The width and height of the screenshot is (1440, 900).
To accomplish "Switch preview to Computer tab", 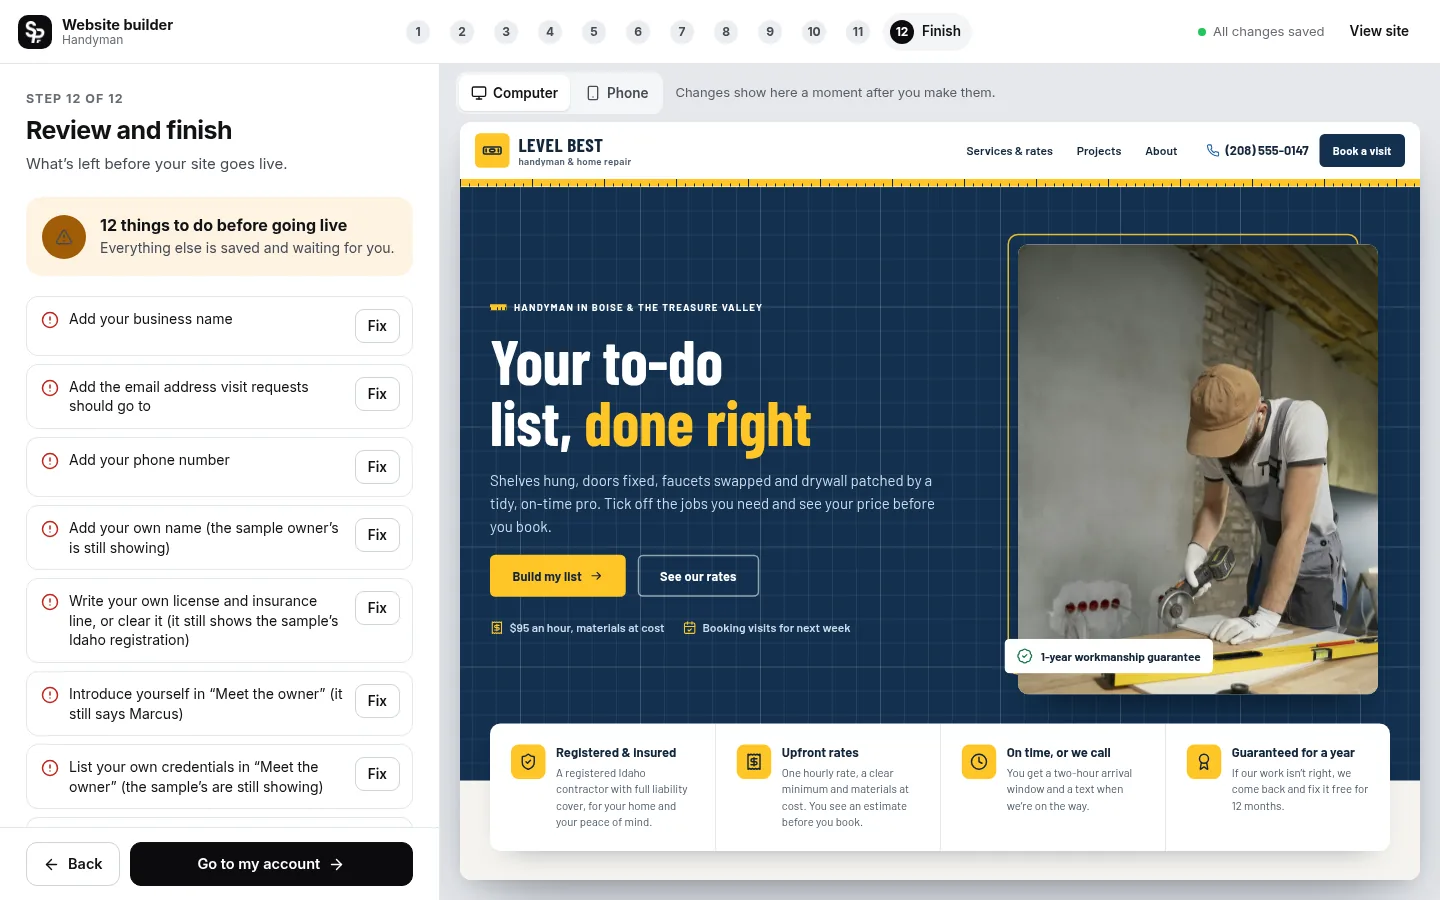I will (515, 93).
